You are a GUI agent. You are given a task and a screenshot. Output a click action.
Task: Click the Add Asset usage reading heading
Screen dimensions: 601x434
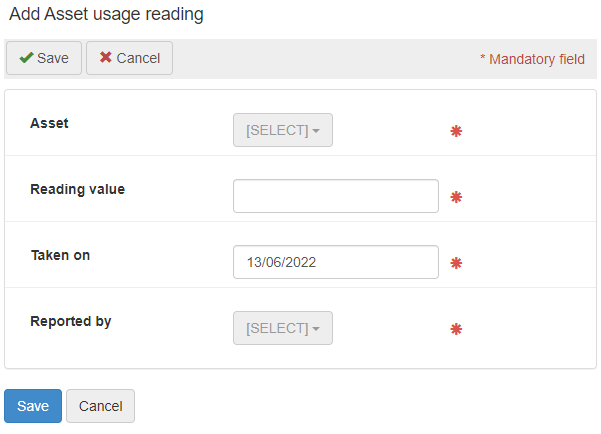(x=106, y=15)
